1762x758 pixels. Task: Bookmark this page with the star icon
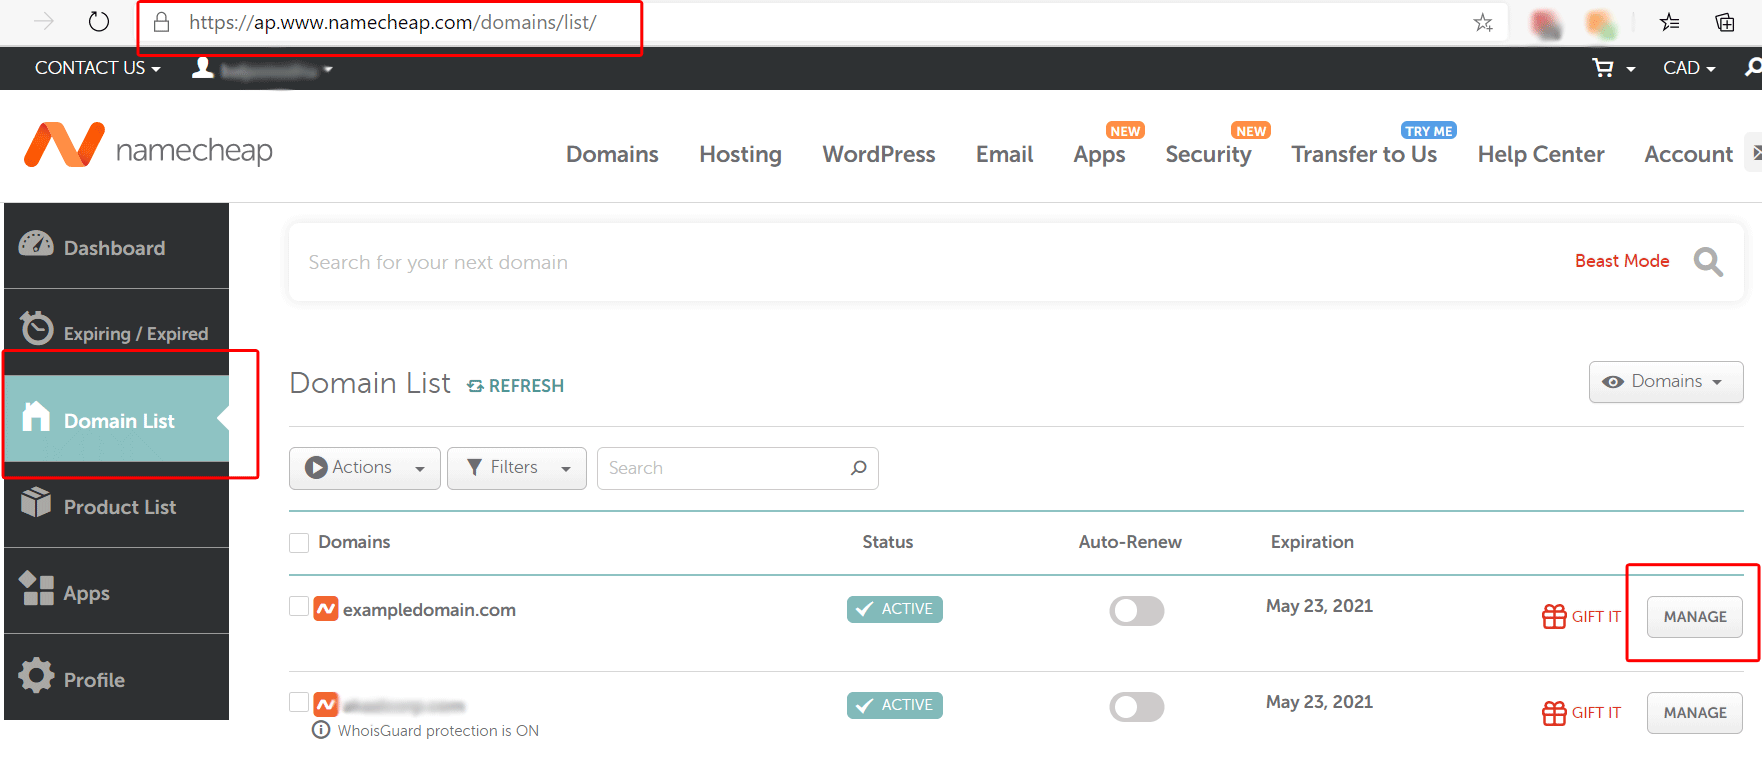pyautogui.click(x=1482, y=22)
